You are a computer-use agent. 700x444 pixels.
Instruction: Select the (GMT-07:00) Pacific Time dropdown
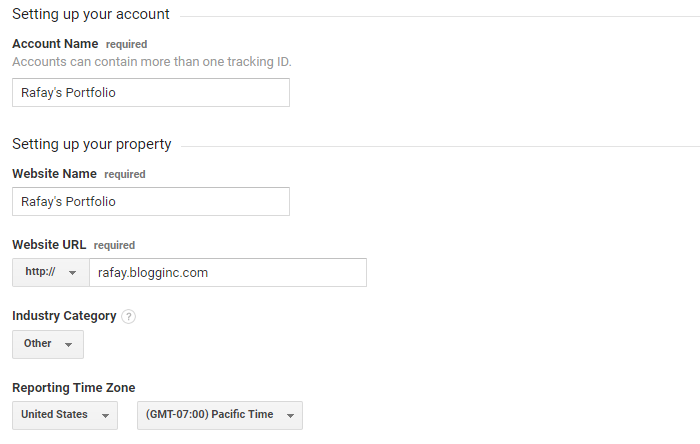point(220,415)
